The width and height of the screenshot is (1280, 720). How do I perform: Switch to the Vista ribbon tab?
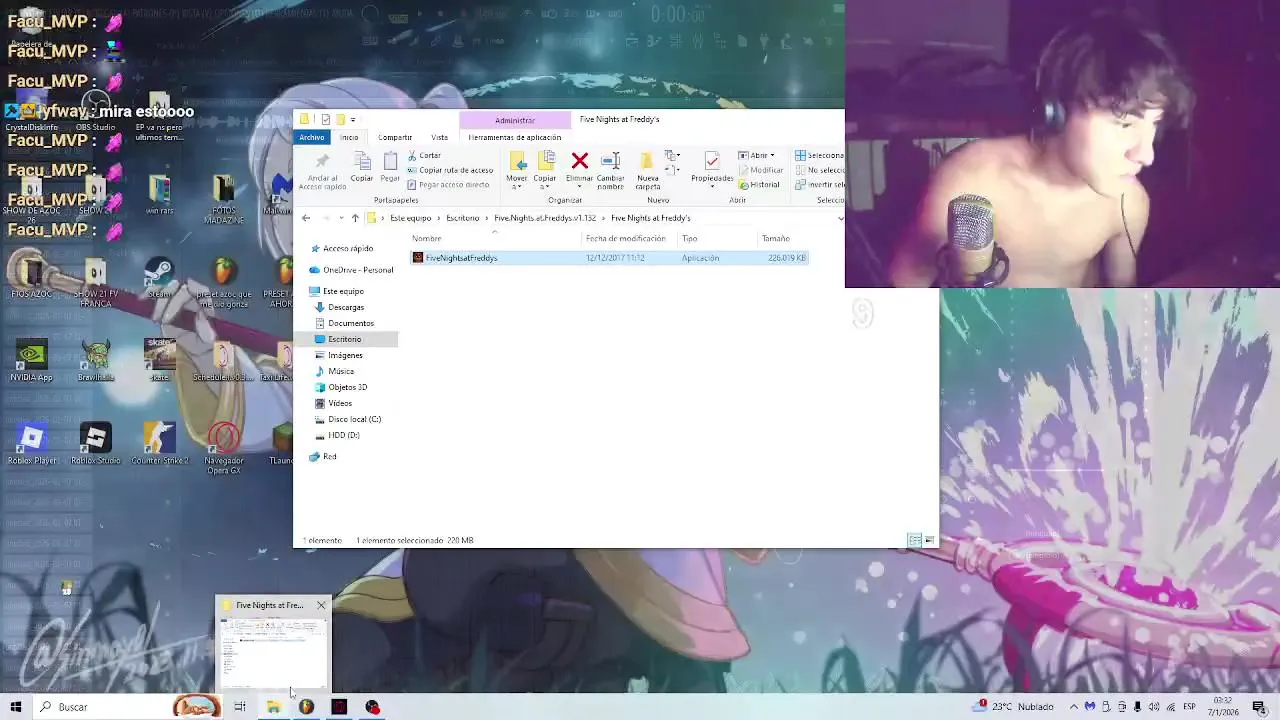pos(440,137)
